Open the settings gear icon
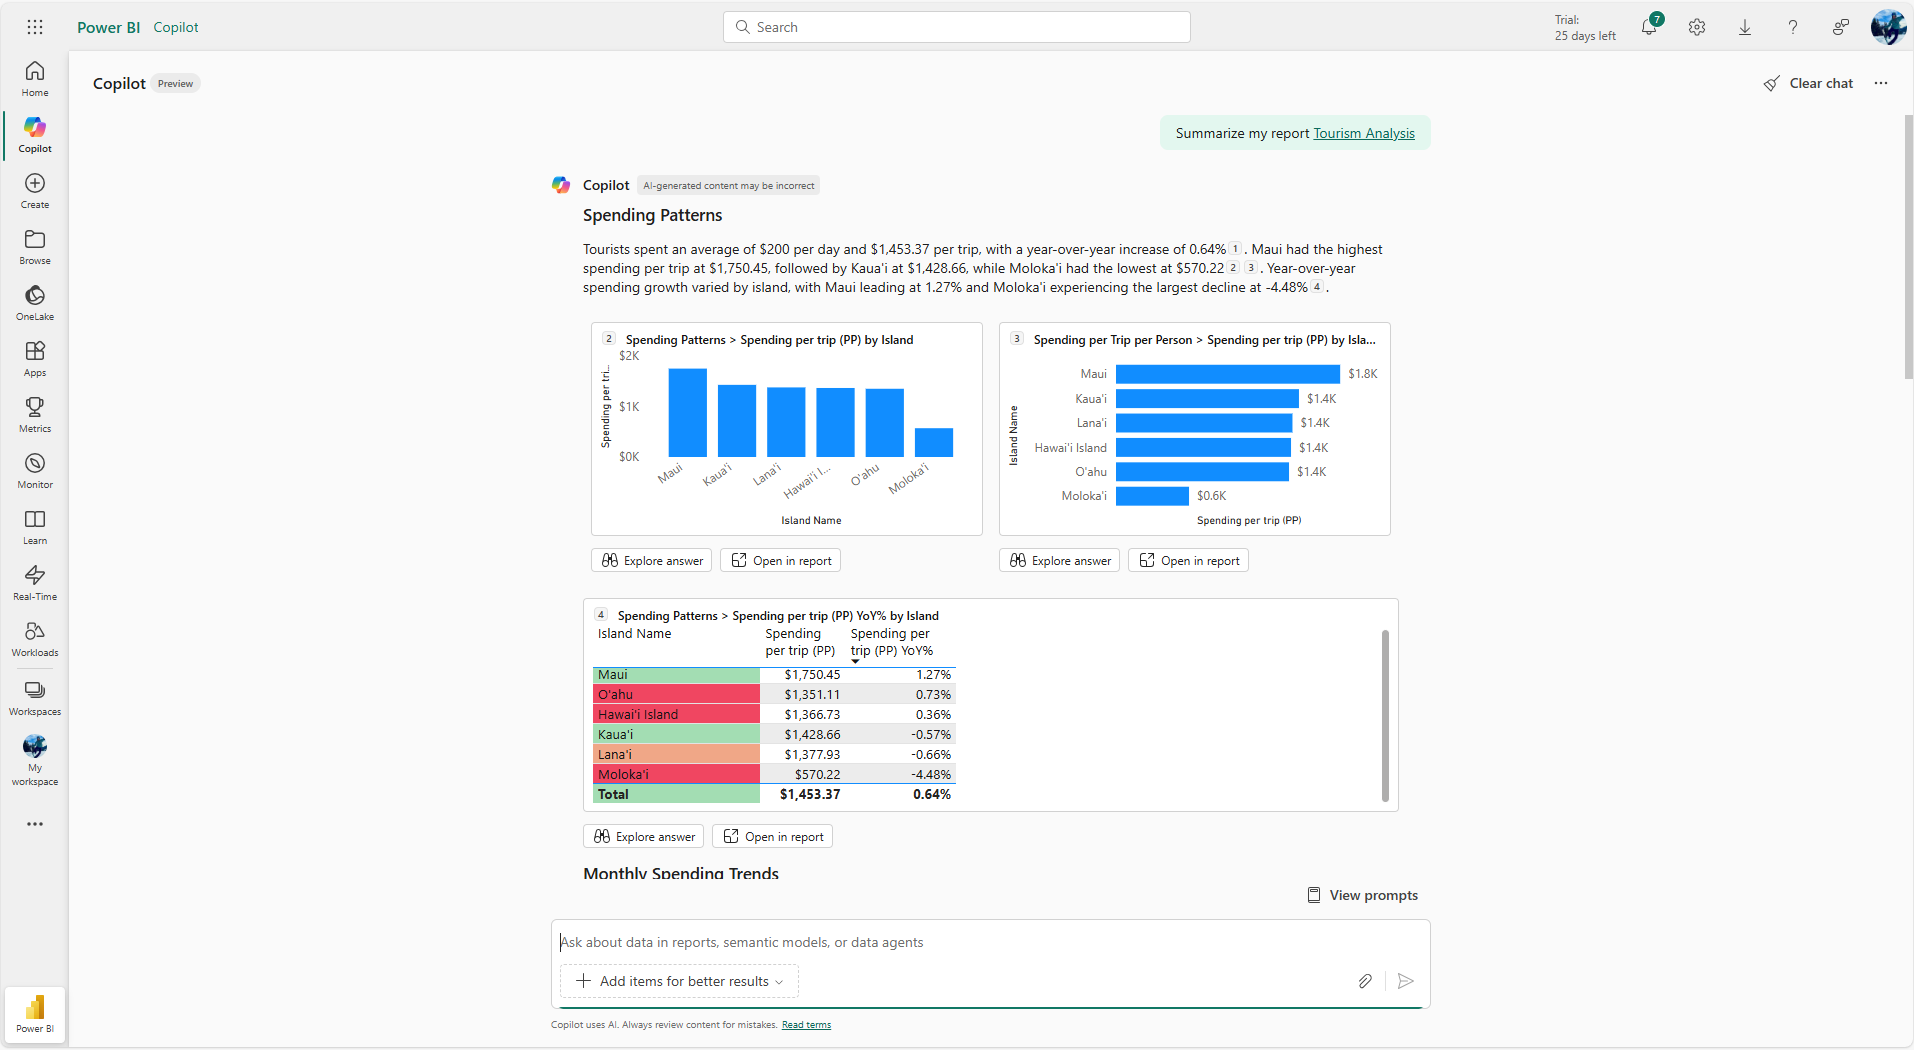The width and height of the screenshot is (1914, 1050). click(1697, 27)
